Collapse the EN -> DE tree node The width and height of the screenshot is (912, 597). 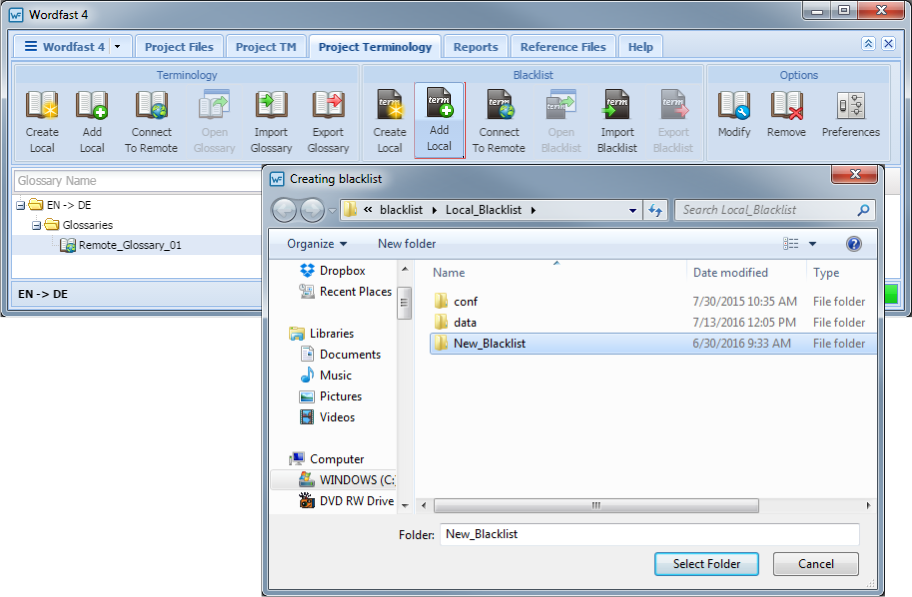click(20, 205)
